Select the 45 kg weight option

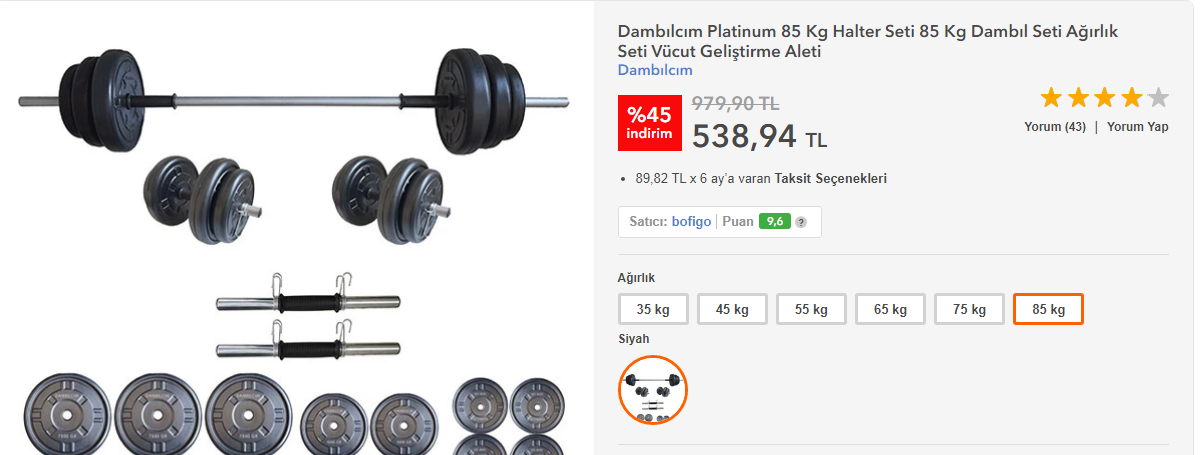click(x=732, y=309)
